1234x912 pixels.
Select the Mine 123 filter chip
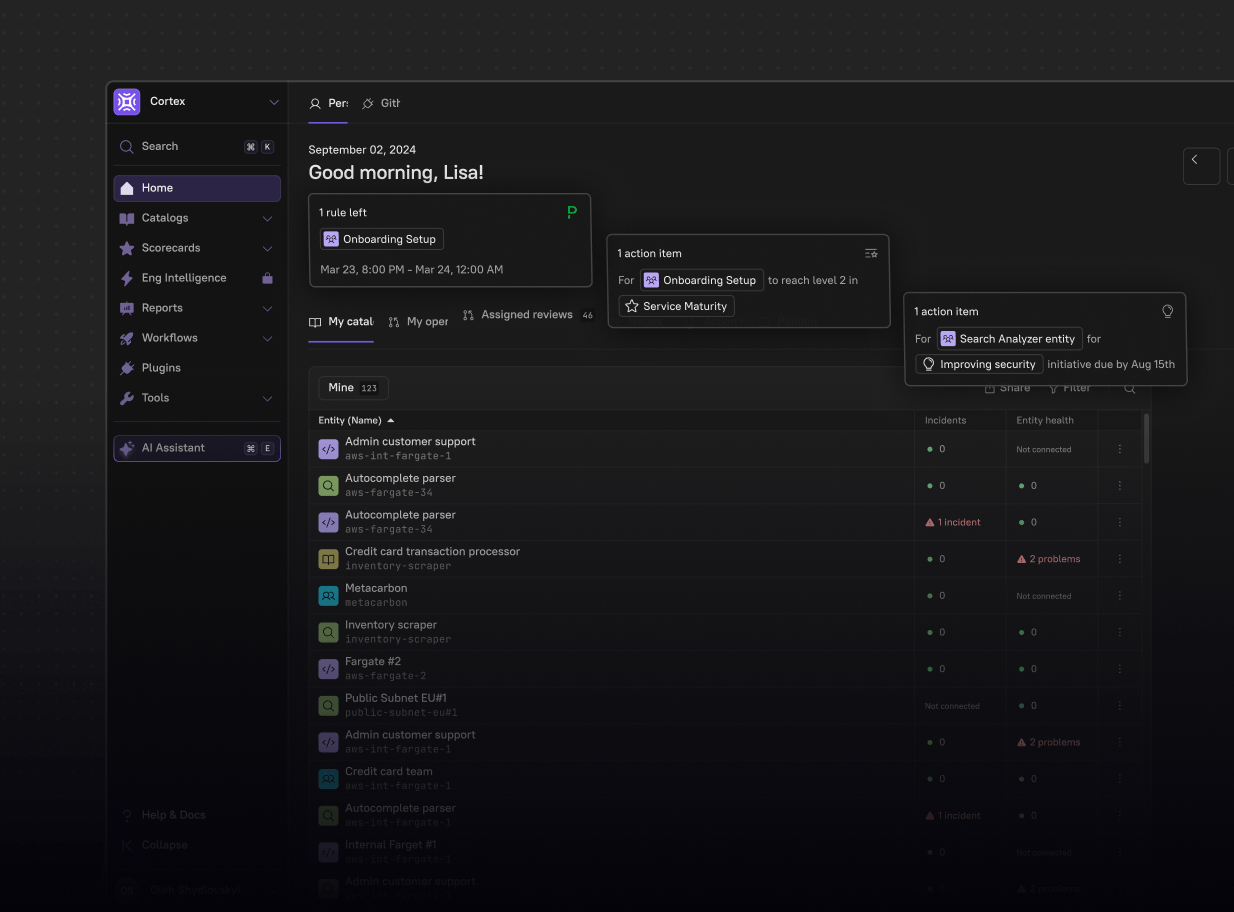coord(353,388)
